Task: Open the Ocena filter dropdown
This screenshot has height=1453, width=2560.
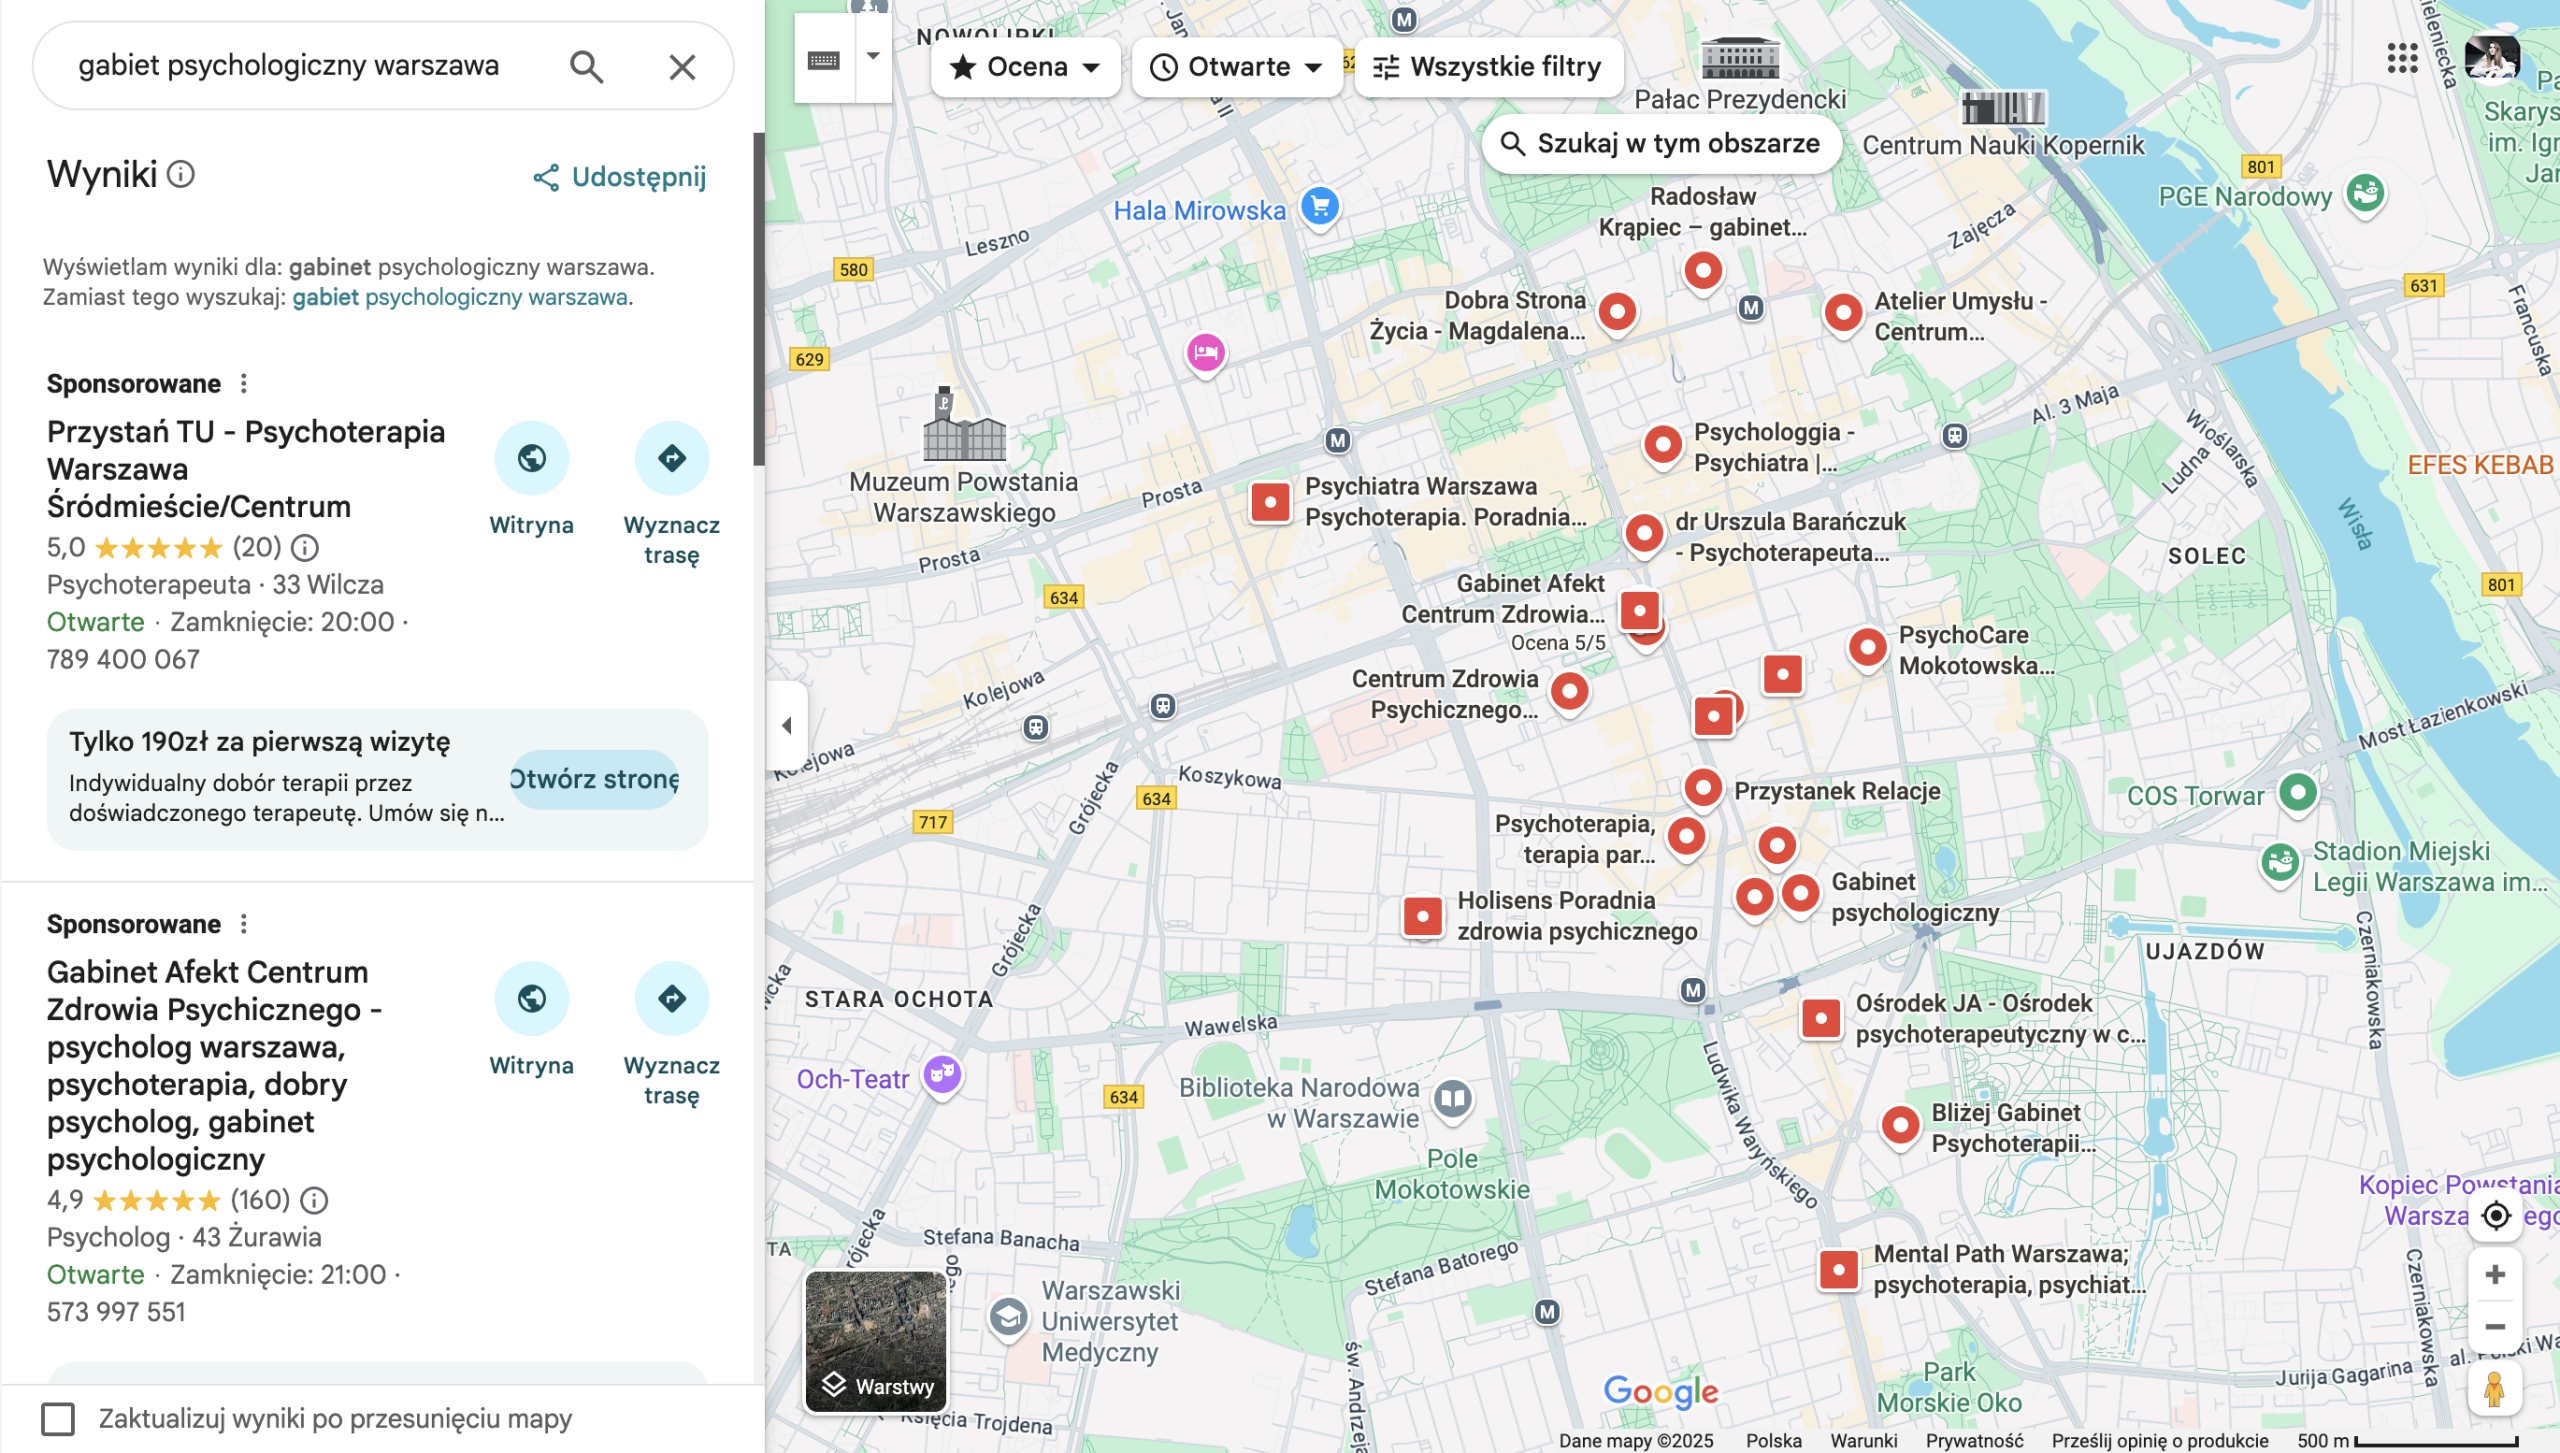Action: (x=1025, y=67)
